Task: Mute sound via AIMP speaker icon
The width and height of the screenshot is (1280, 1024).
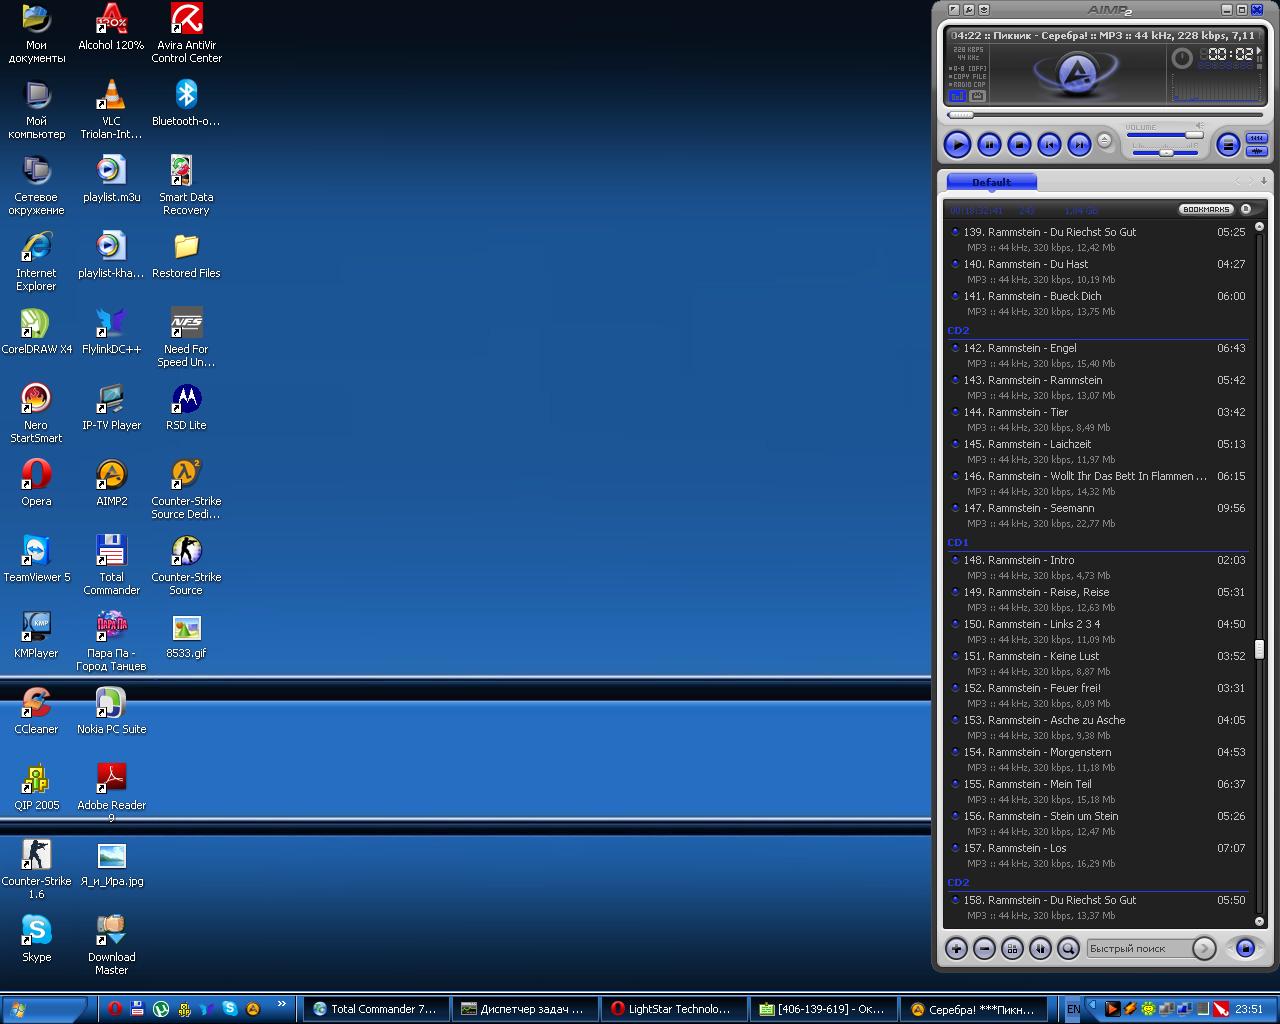Action: pyautogui.click(x=1199, y=127)
